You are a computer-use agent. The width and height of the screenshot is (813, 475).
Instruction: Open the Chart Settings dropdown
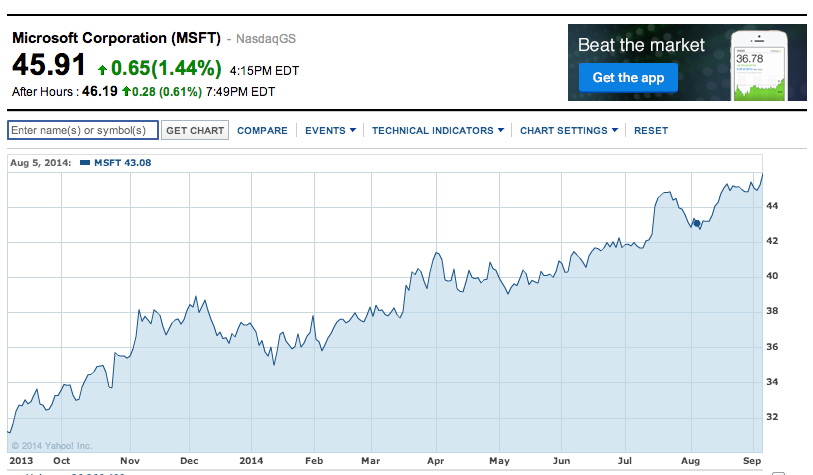(x=568, y=131)
